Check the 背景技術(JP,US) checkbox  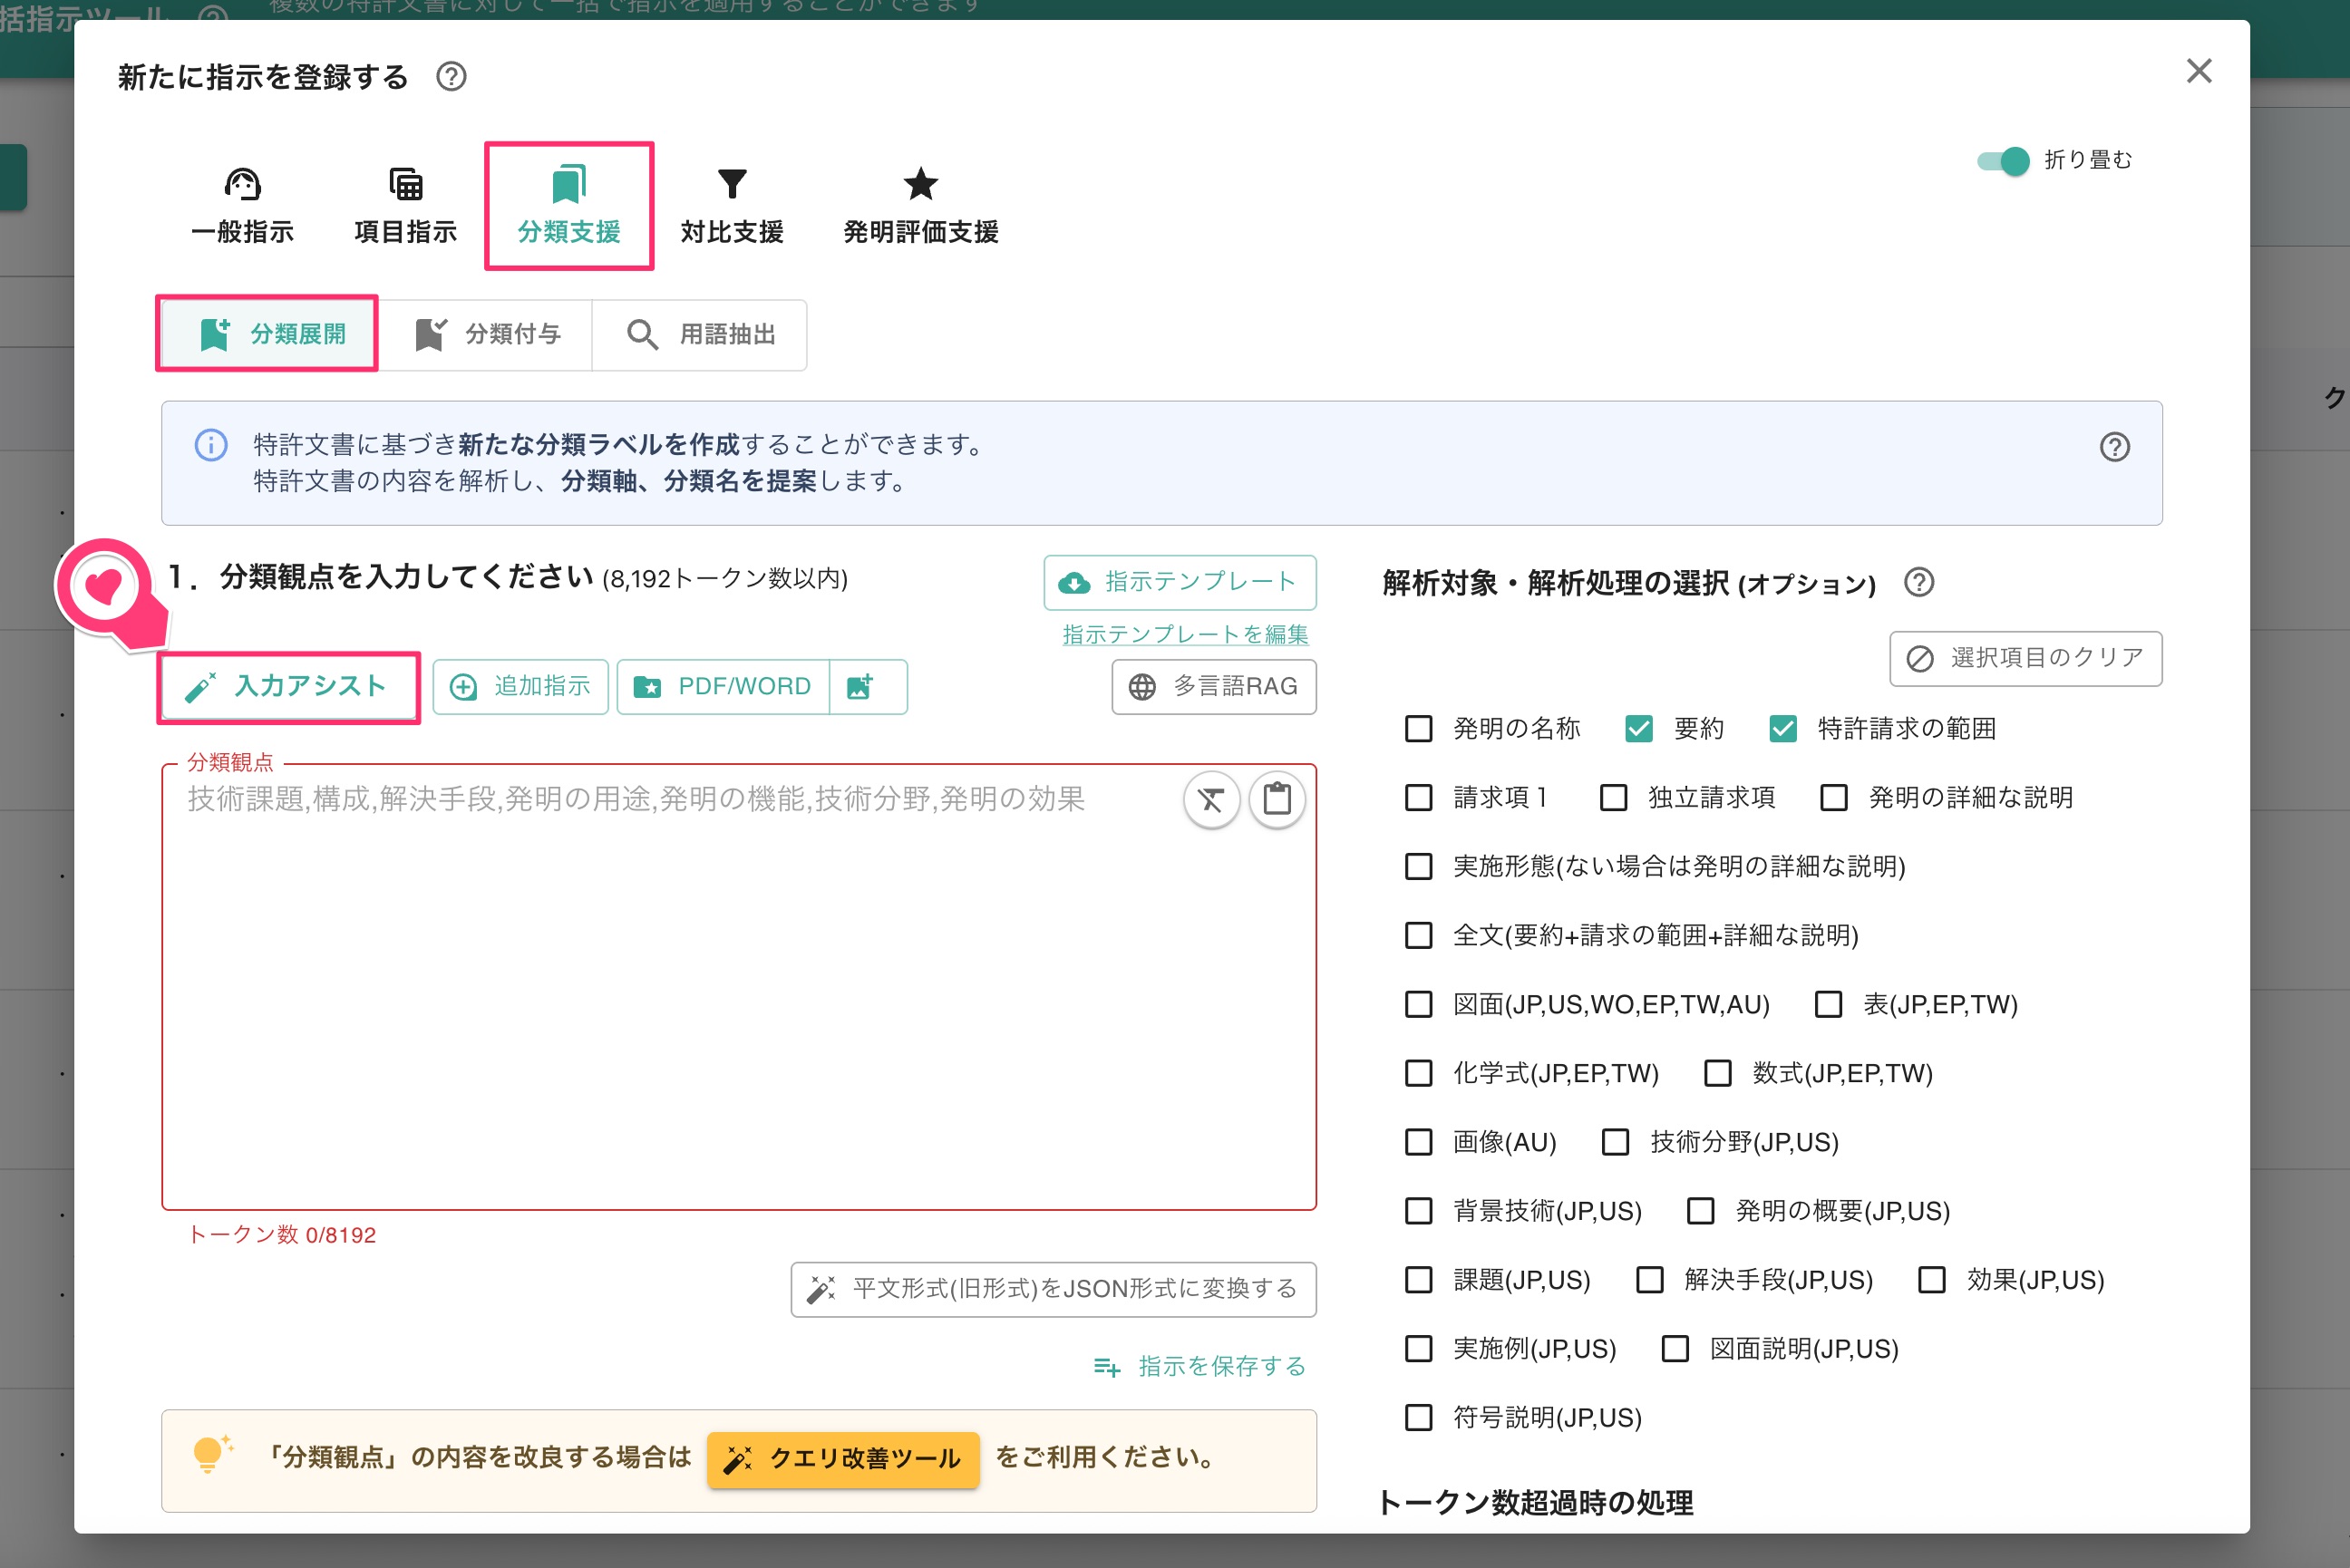click(x=1418, y=1211)
